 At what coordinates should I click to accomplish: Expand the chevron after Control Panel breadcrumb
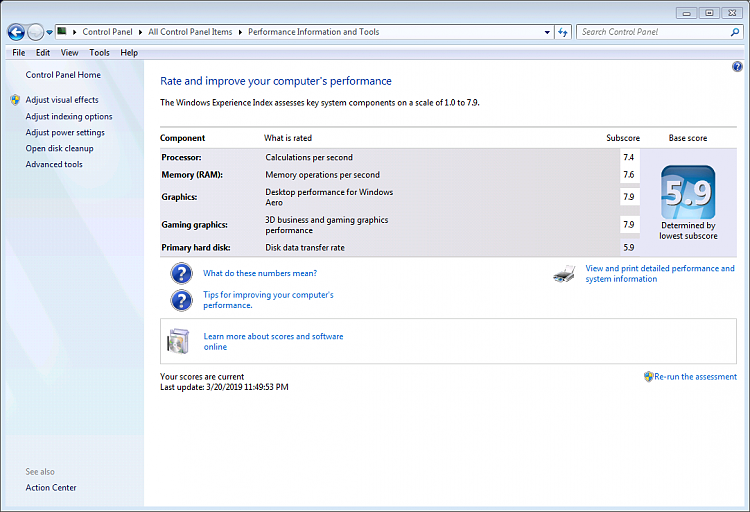point(140,32)
